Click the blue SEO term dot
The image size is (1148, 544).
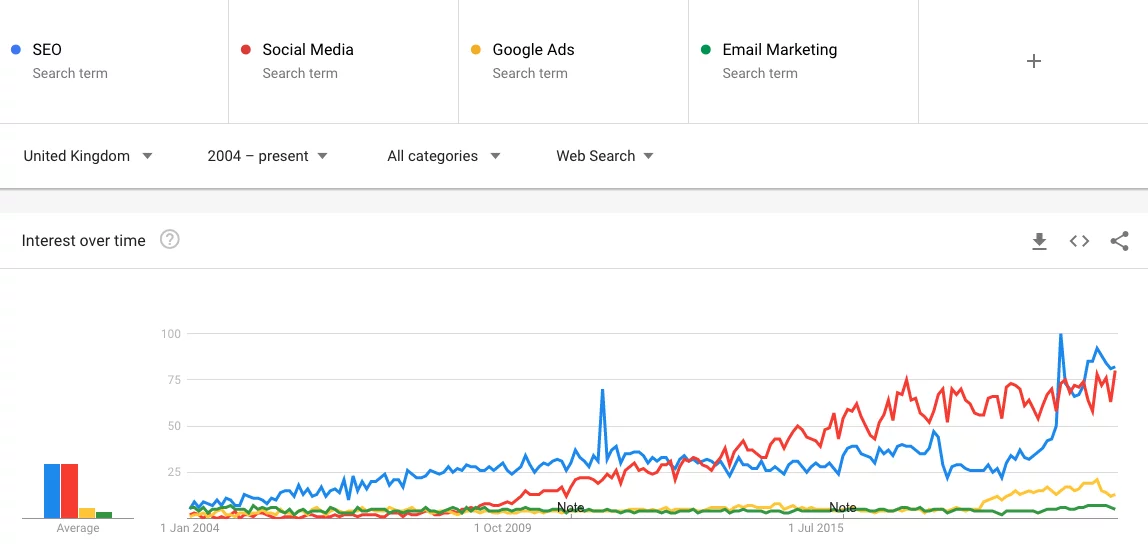16,50
